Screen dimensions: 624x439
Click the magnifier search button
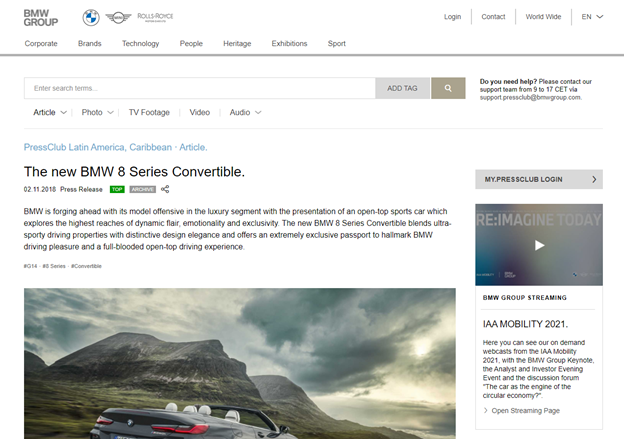pyautogui.click(x=448, y=88)
